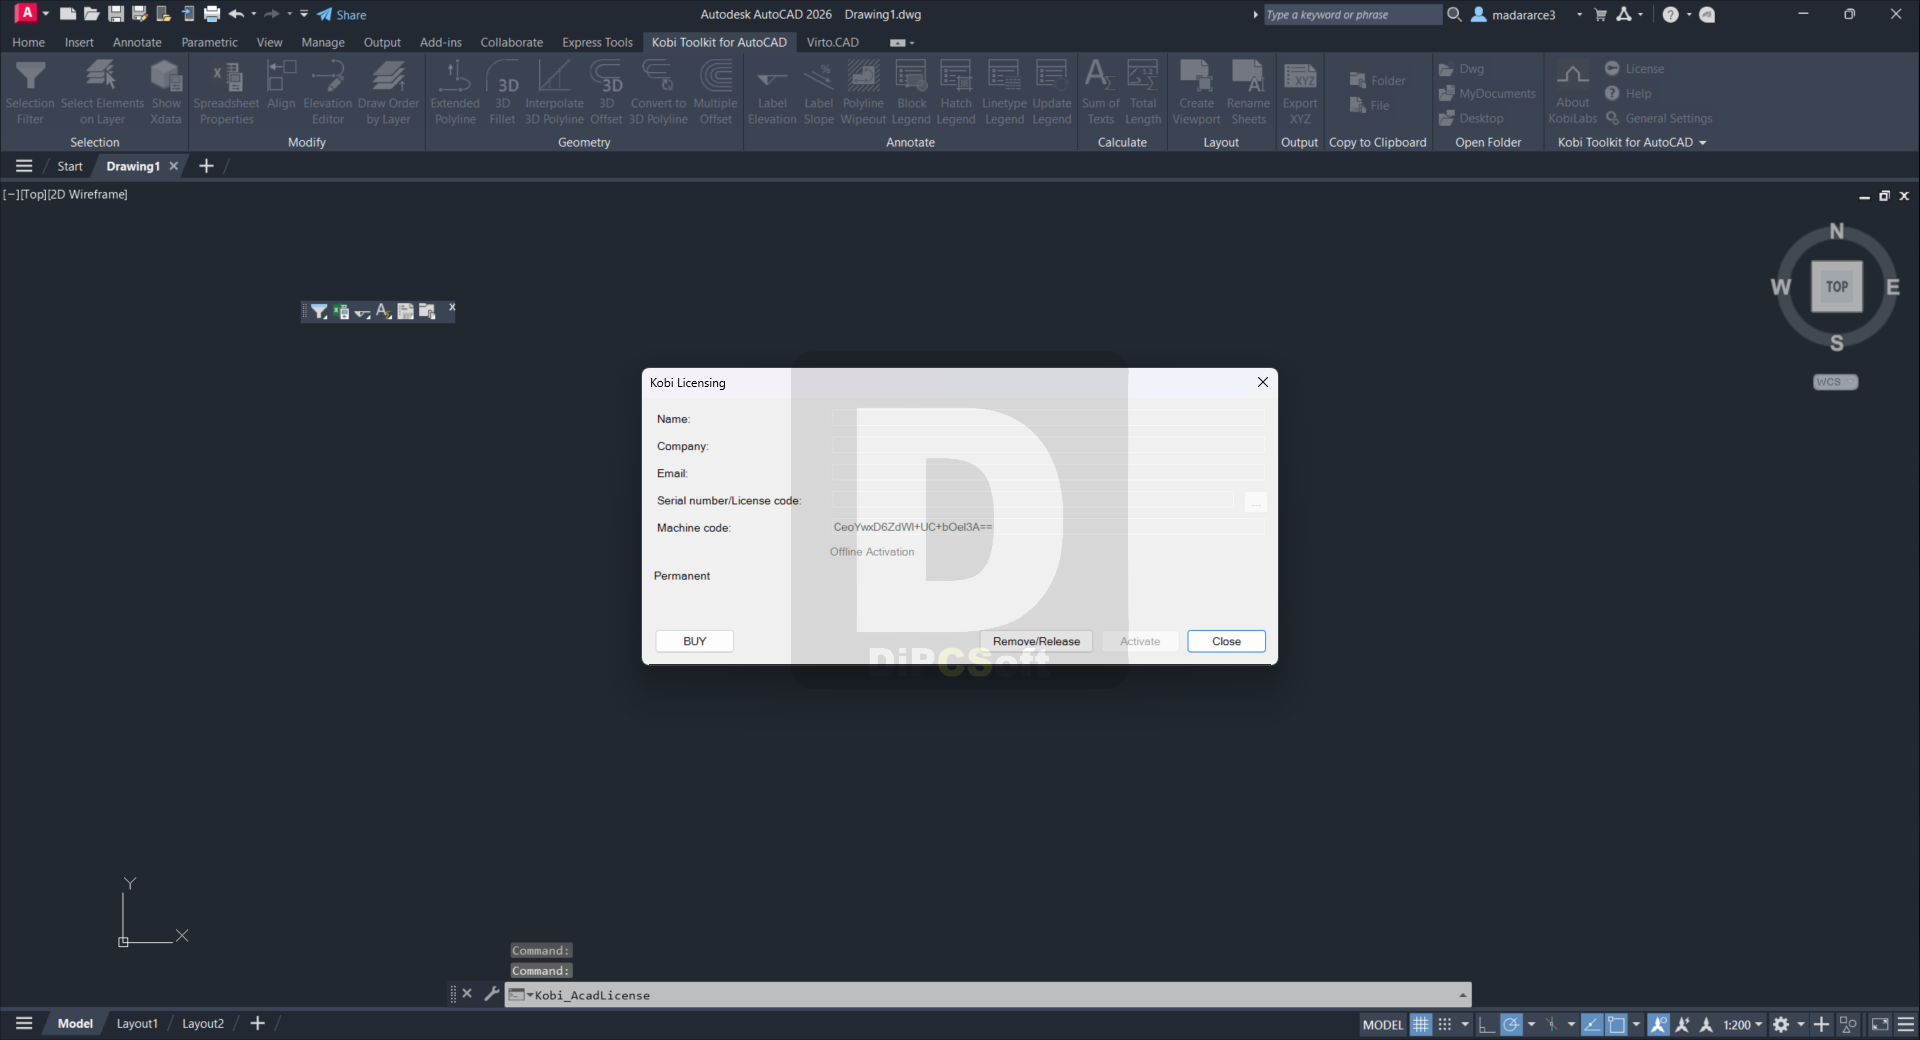Open the License ribbon item
The image size is (1920, 1040).
point(1635,69)
